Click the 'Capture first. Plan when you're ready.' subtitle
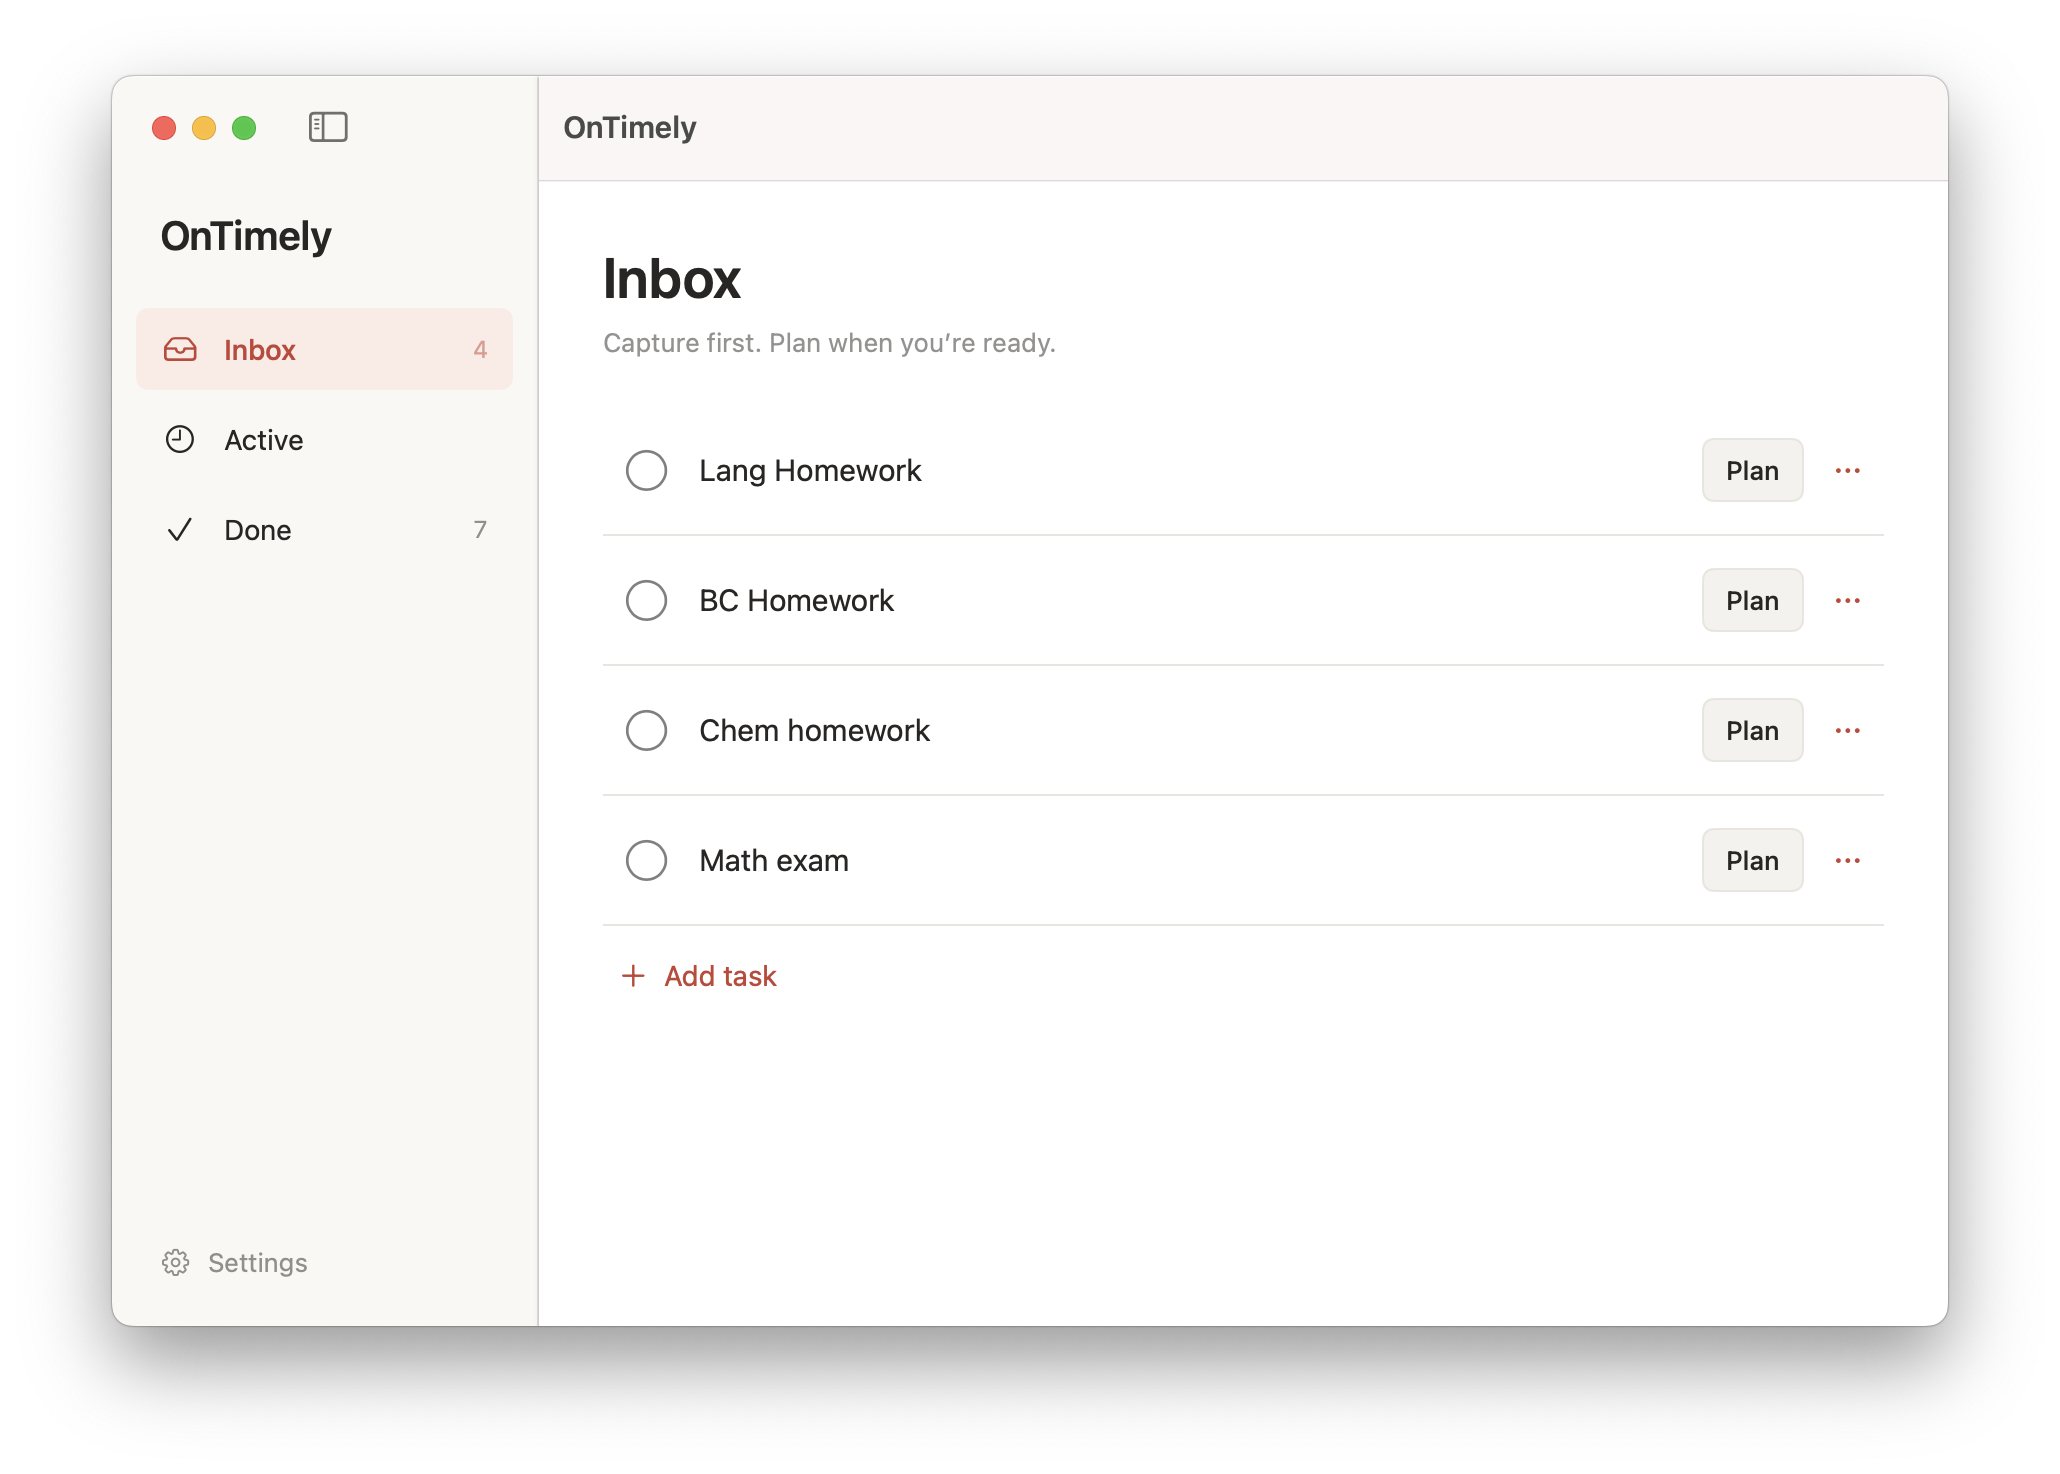Image resolution: width=2060 pixels, height=1474 pixels. [x=829, y=343]
